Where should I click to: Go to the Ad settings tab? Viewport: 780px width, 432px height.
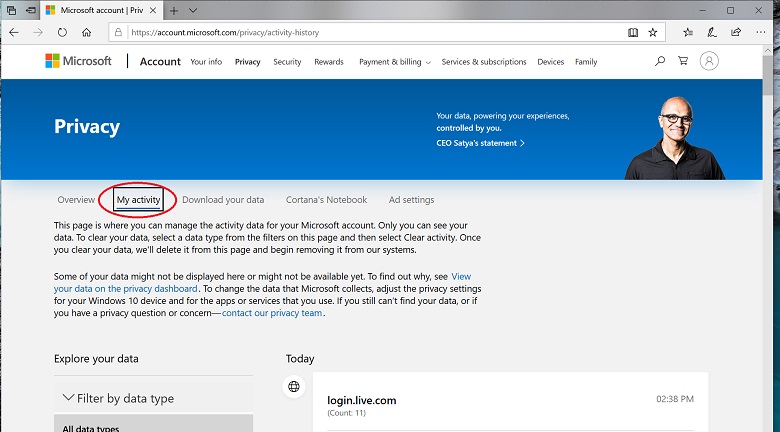[411, 200]
